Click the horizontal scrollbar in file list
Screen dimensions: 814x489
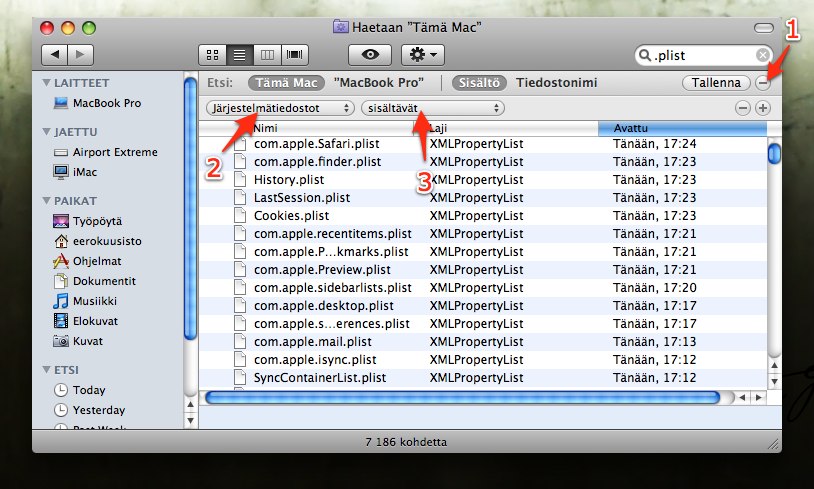tap(462, 397)
